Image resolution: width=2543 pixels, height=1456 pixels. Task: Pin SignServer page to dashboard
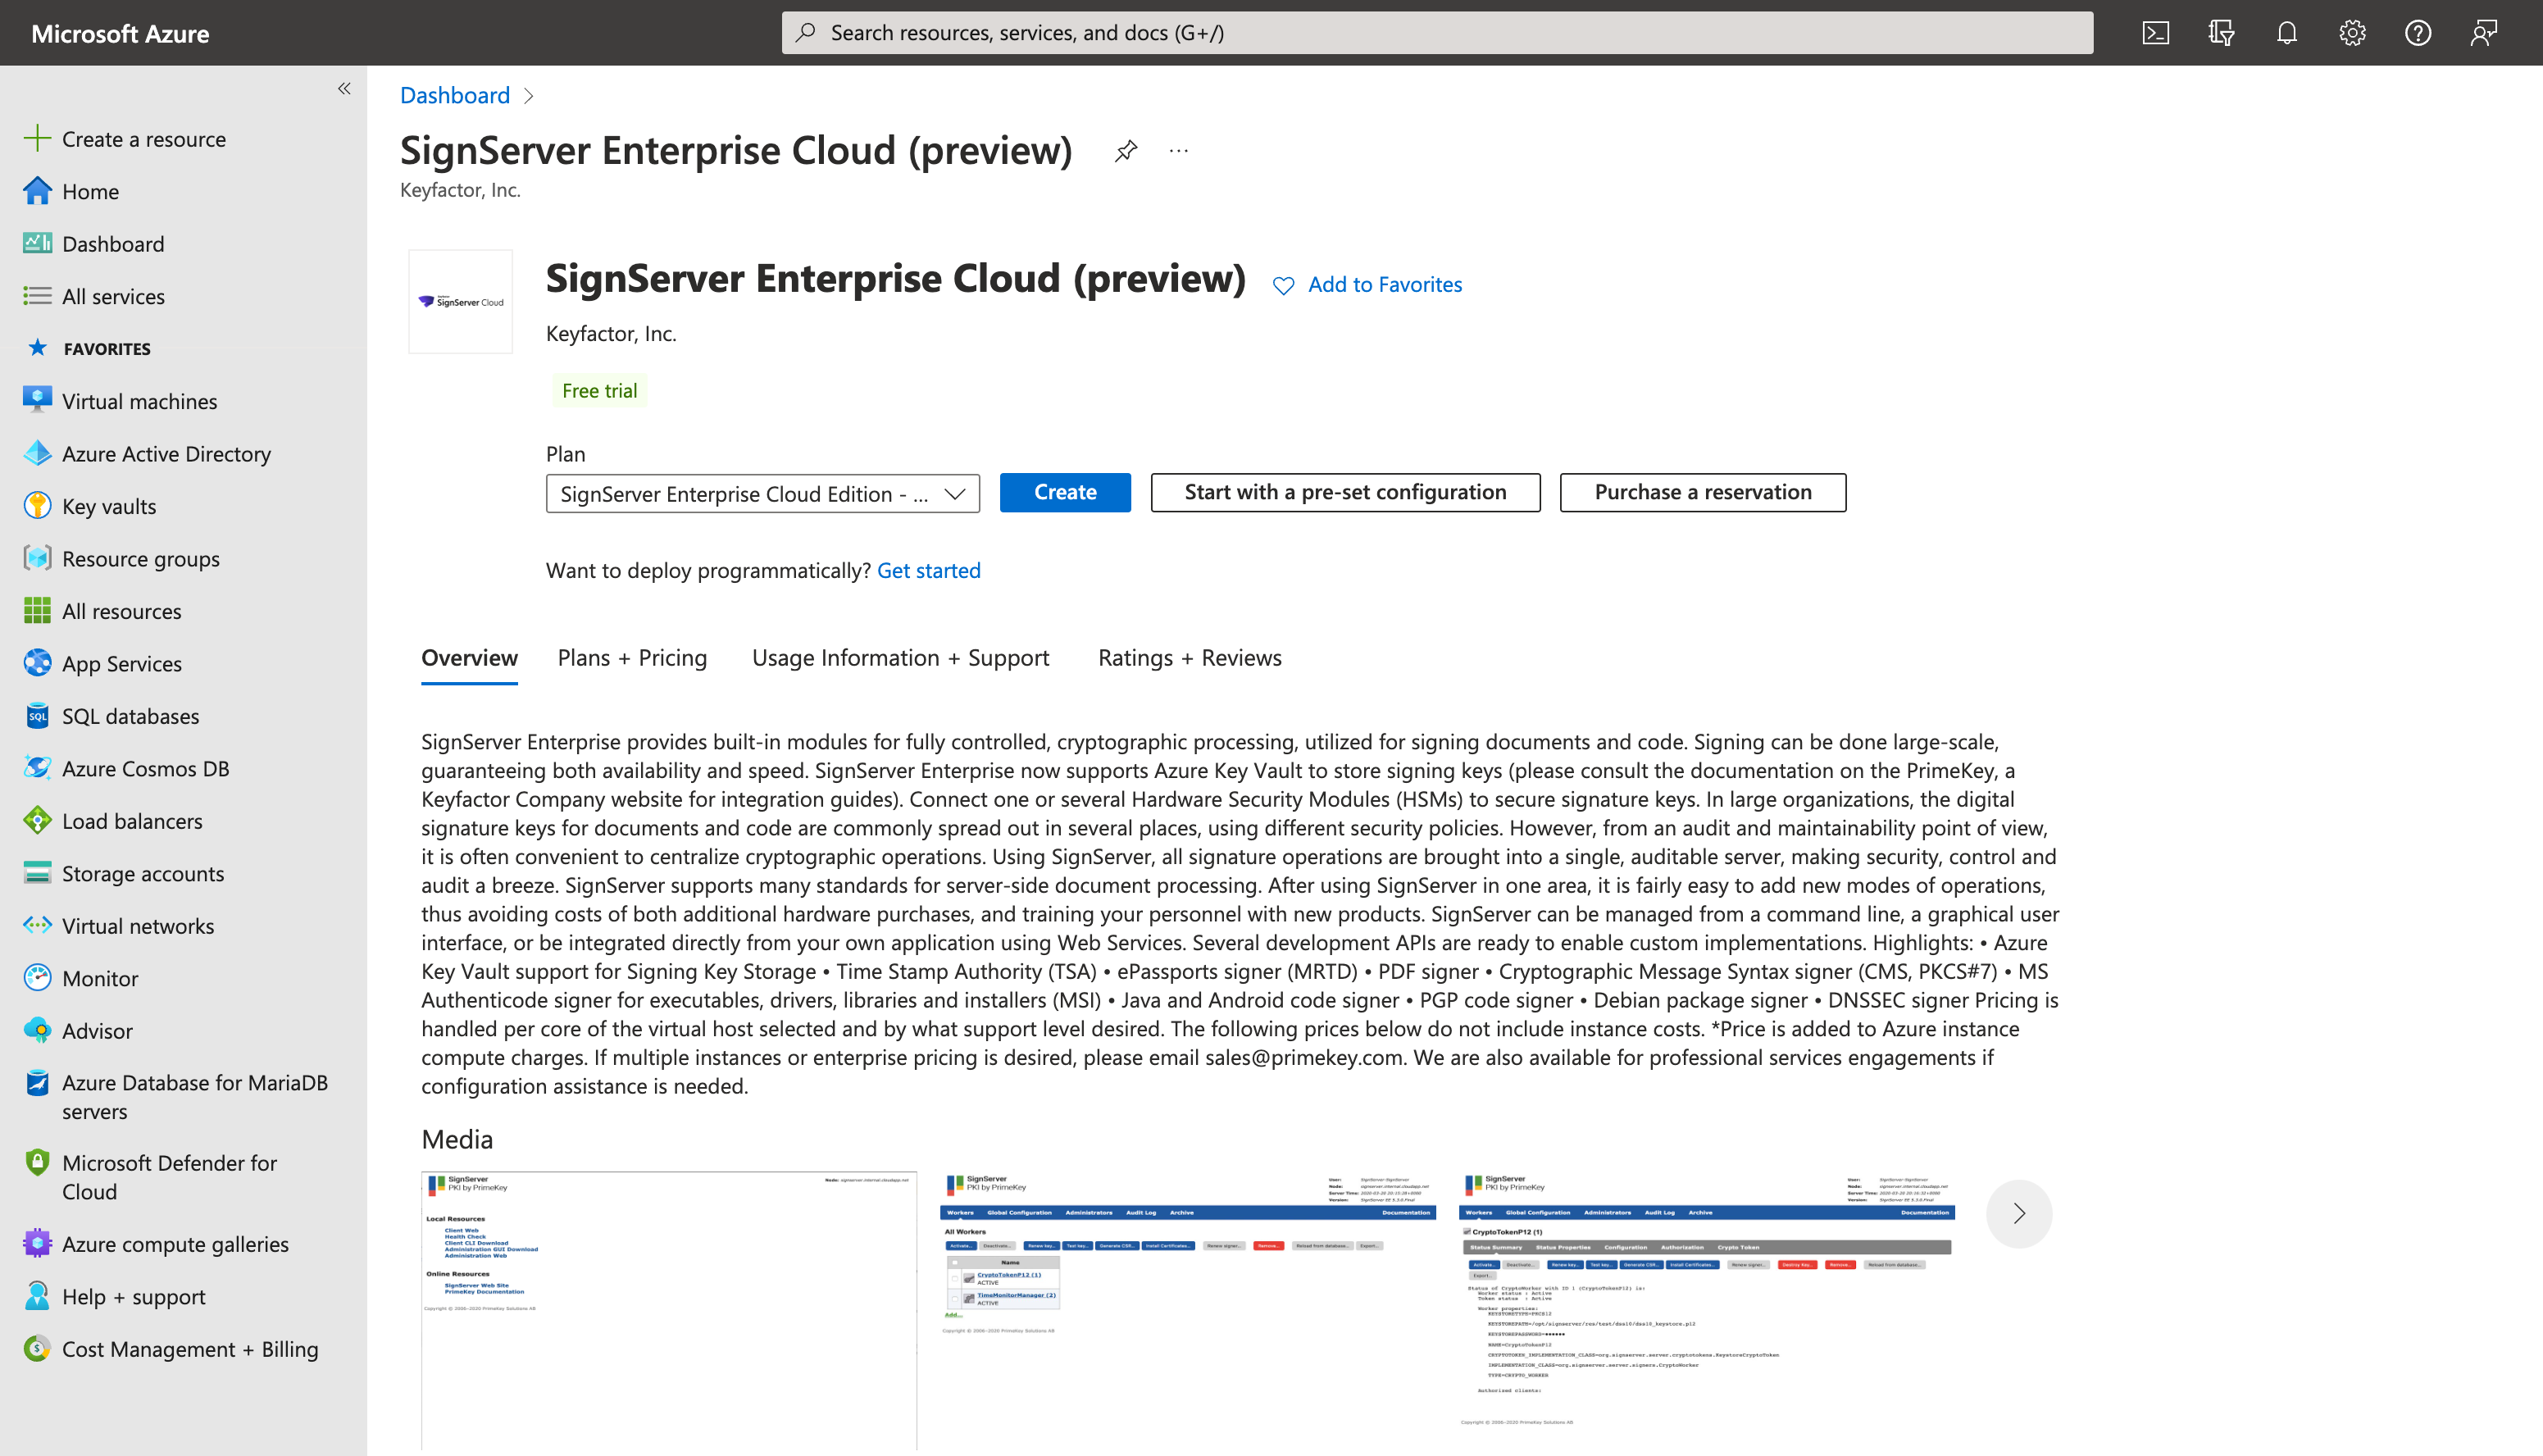tap(1126, 151)
